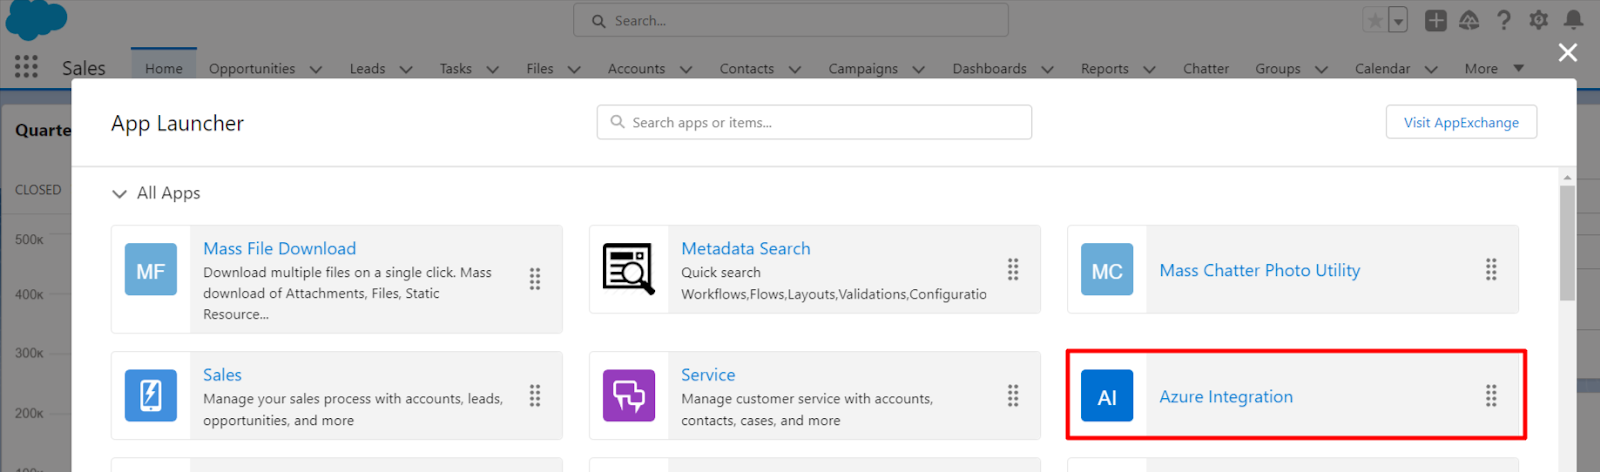1600x472 pixels.
Task: Expand the Tasks tab dropdown arrow
Action: [x=492, y=69]
